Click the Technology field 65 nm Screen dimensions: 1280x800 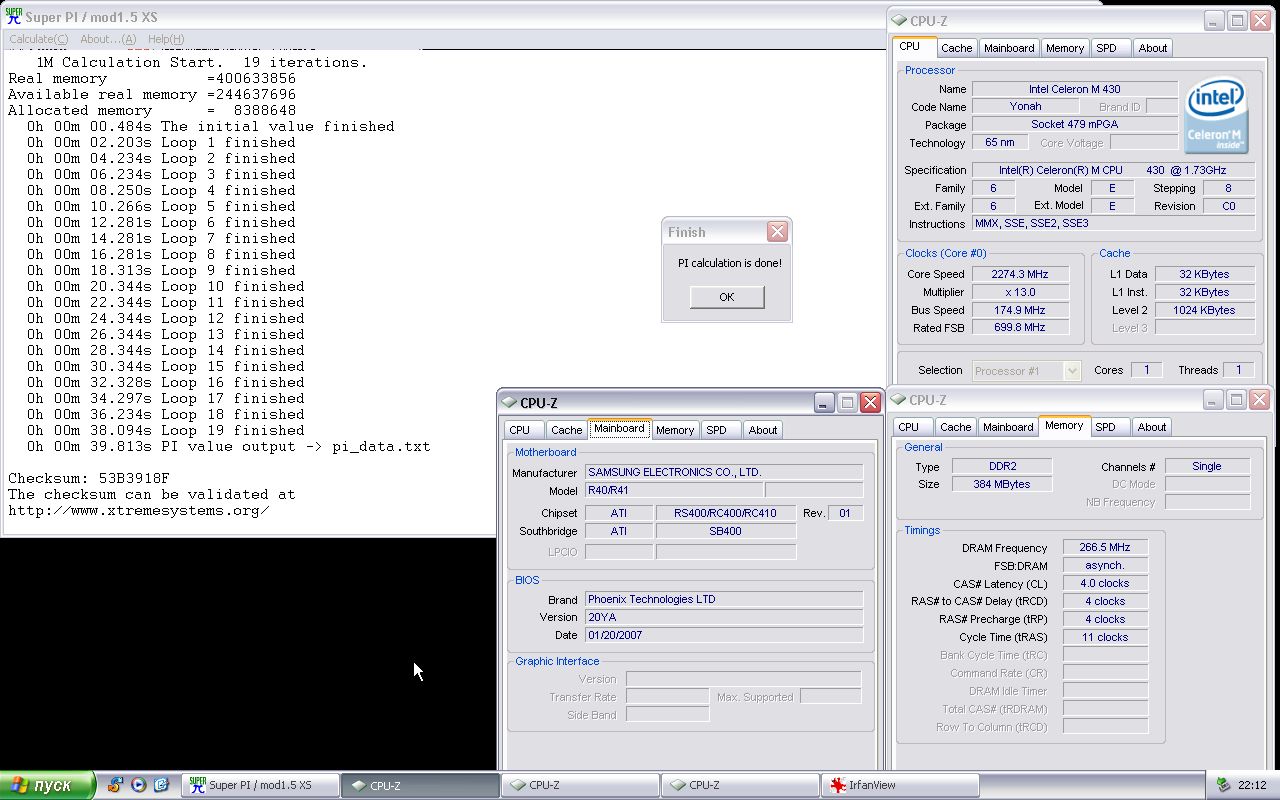coord(1000,142)
